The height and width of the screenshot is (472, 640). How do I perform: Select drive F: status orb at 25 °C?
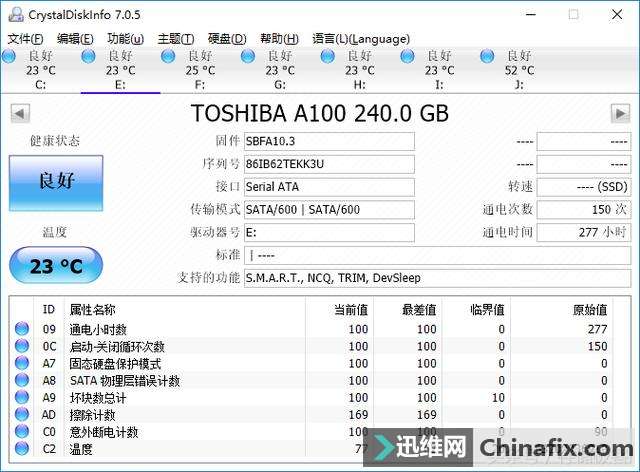point(168,56)
